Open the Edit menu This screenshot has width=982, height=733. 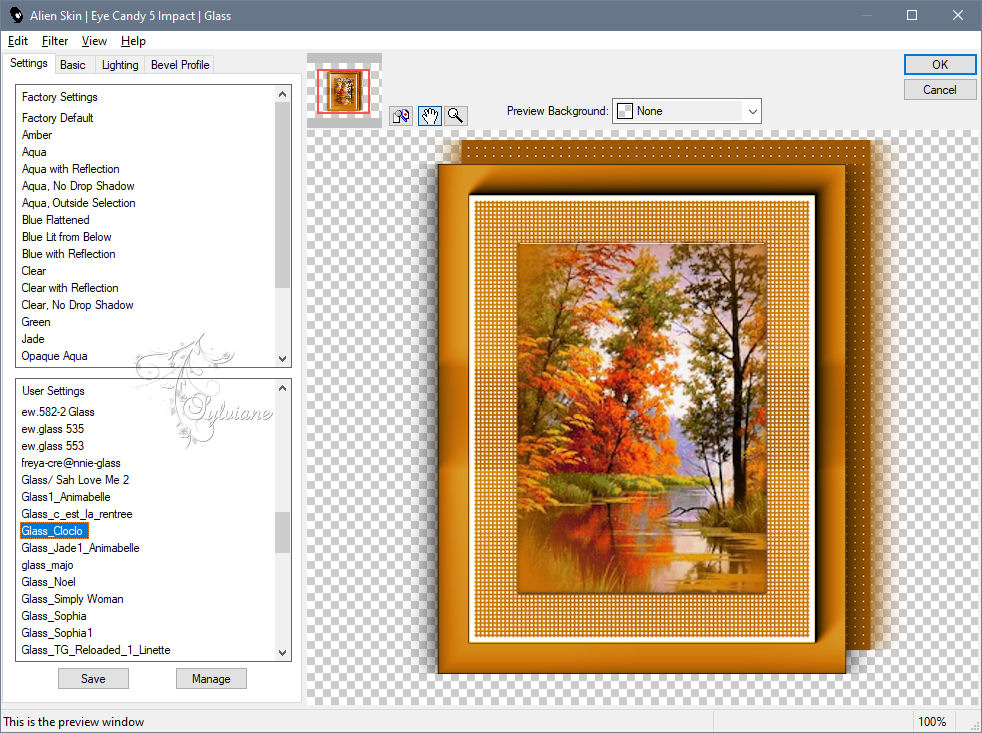pyautogui.click(x=18, y=41)
